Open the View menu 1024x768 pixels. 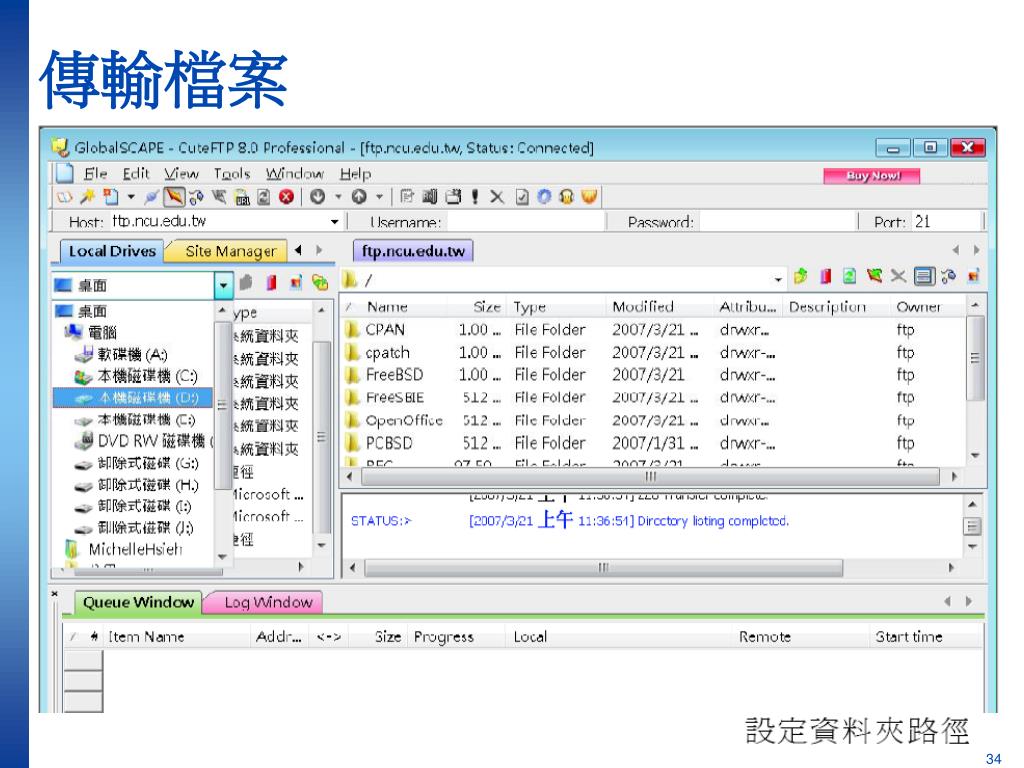tap(181, 174)
